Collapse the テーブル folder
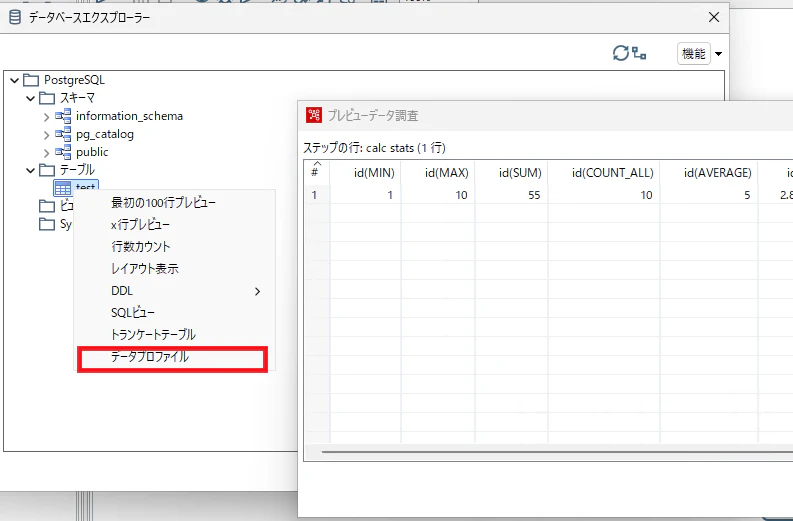793x521 pixels. [x=30, y=170]
